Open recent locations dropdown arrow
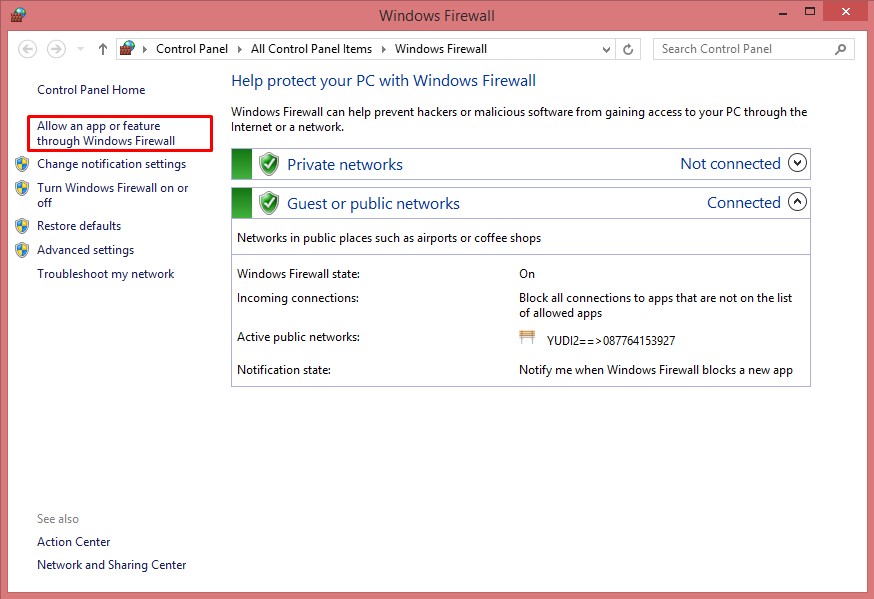This screenshot has width=874, height=599. coord(80,49)
